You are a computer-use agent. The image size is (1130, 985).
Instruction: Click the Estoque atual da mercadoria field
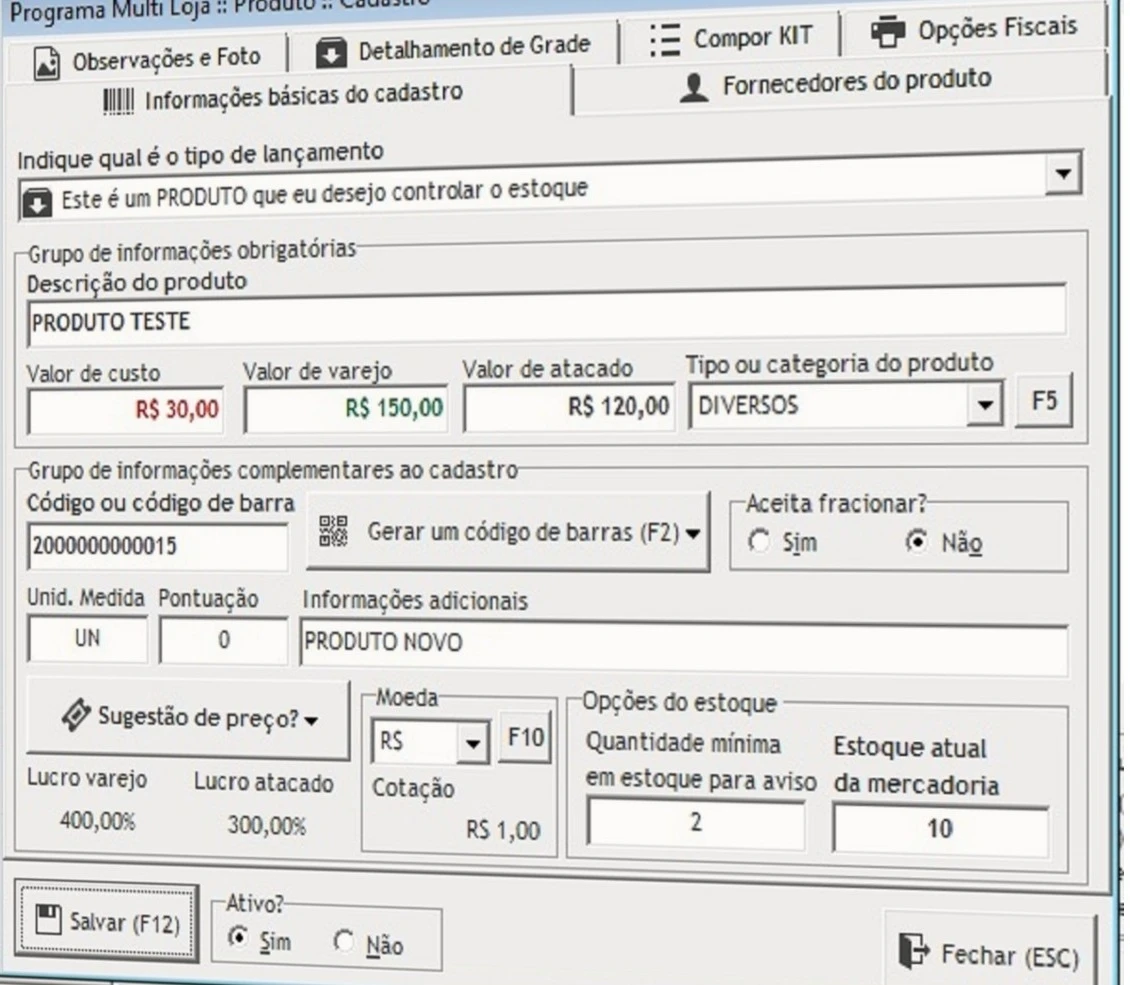(x=940, y=828)
